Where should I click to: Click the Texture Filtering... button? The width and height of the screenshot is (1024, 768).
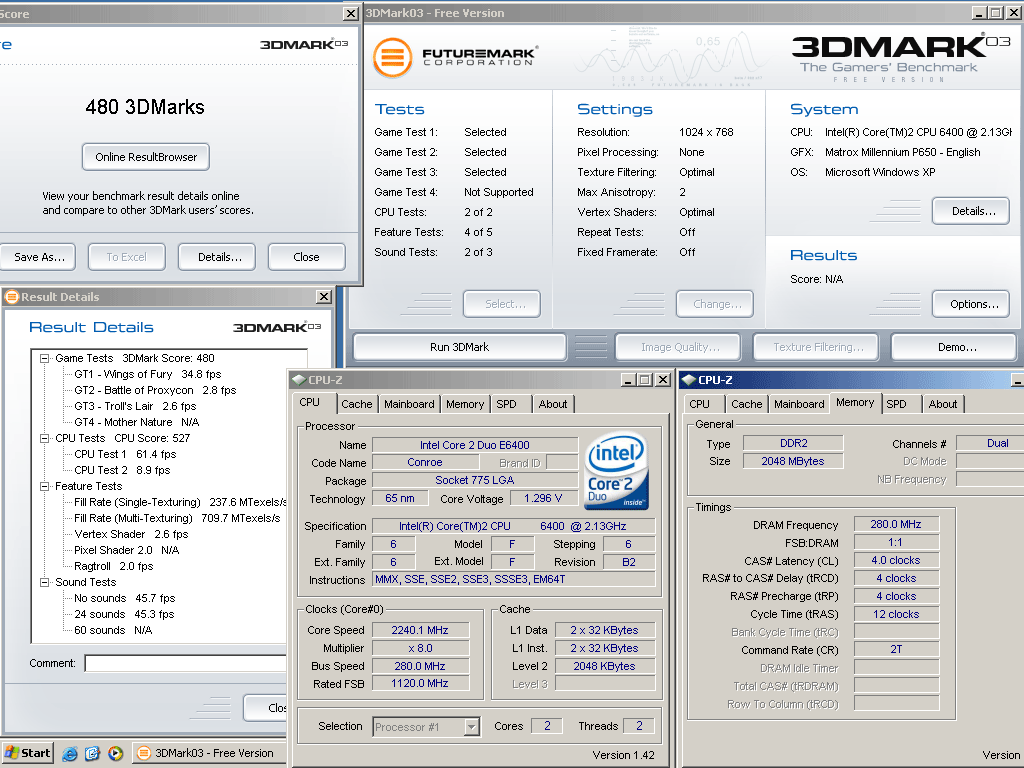816,347
